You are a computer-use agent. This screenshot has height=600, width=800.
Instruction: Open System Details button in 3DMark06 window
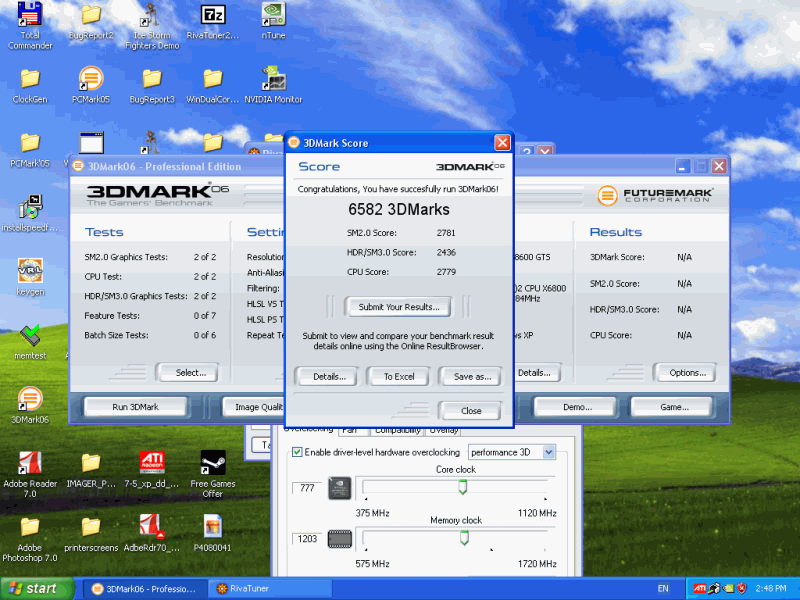[538, 372]
